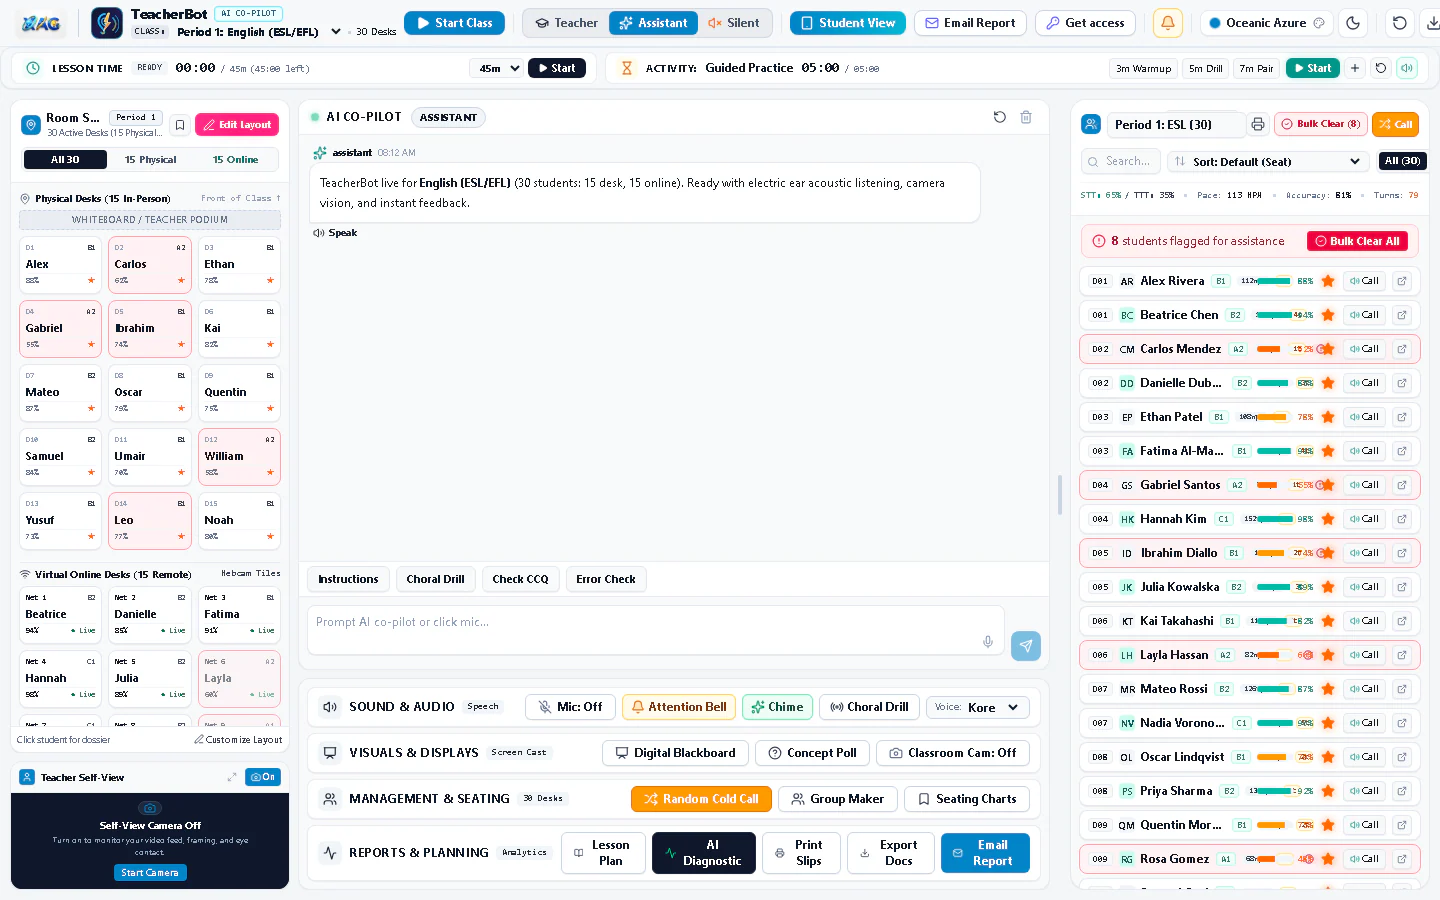
Task: Send prompt with paper plane icon
Action: (1026, 645)
